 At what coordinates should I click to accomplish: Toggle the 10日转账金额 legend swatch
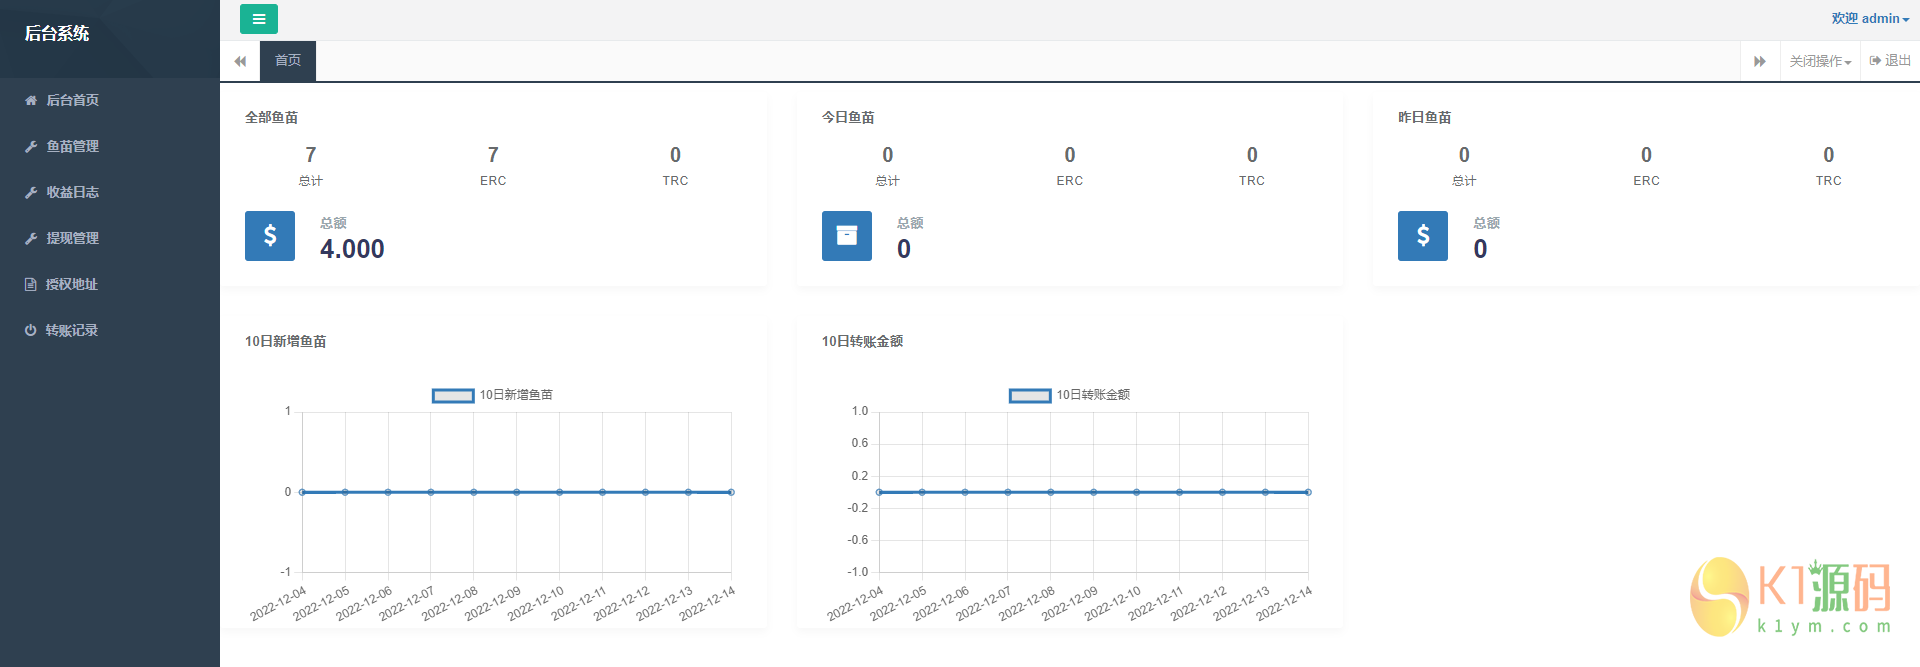1030,395
